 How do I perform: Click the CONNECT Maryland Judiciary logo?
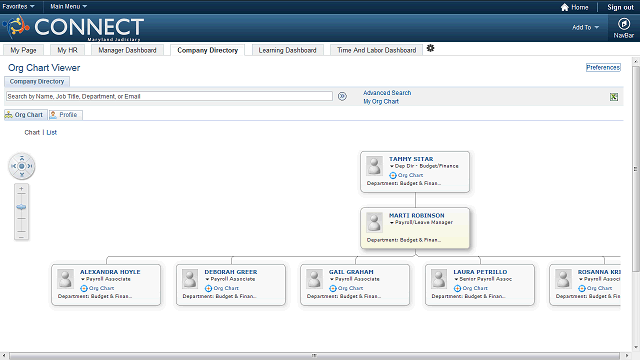tap(73, 28)
